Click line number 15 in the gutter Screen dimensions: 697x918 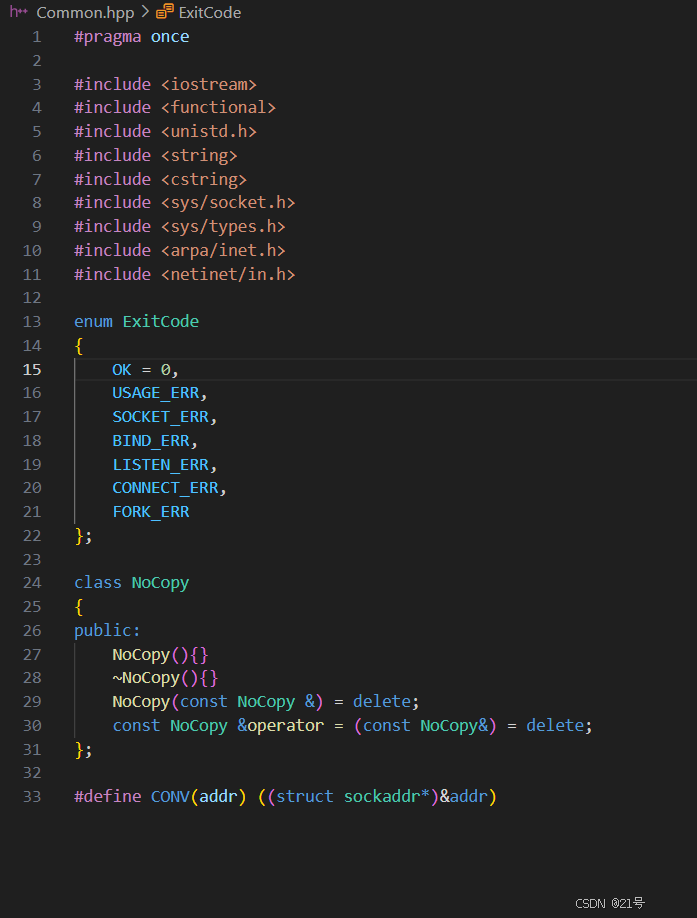point(32,369)
